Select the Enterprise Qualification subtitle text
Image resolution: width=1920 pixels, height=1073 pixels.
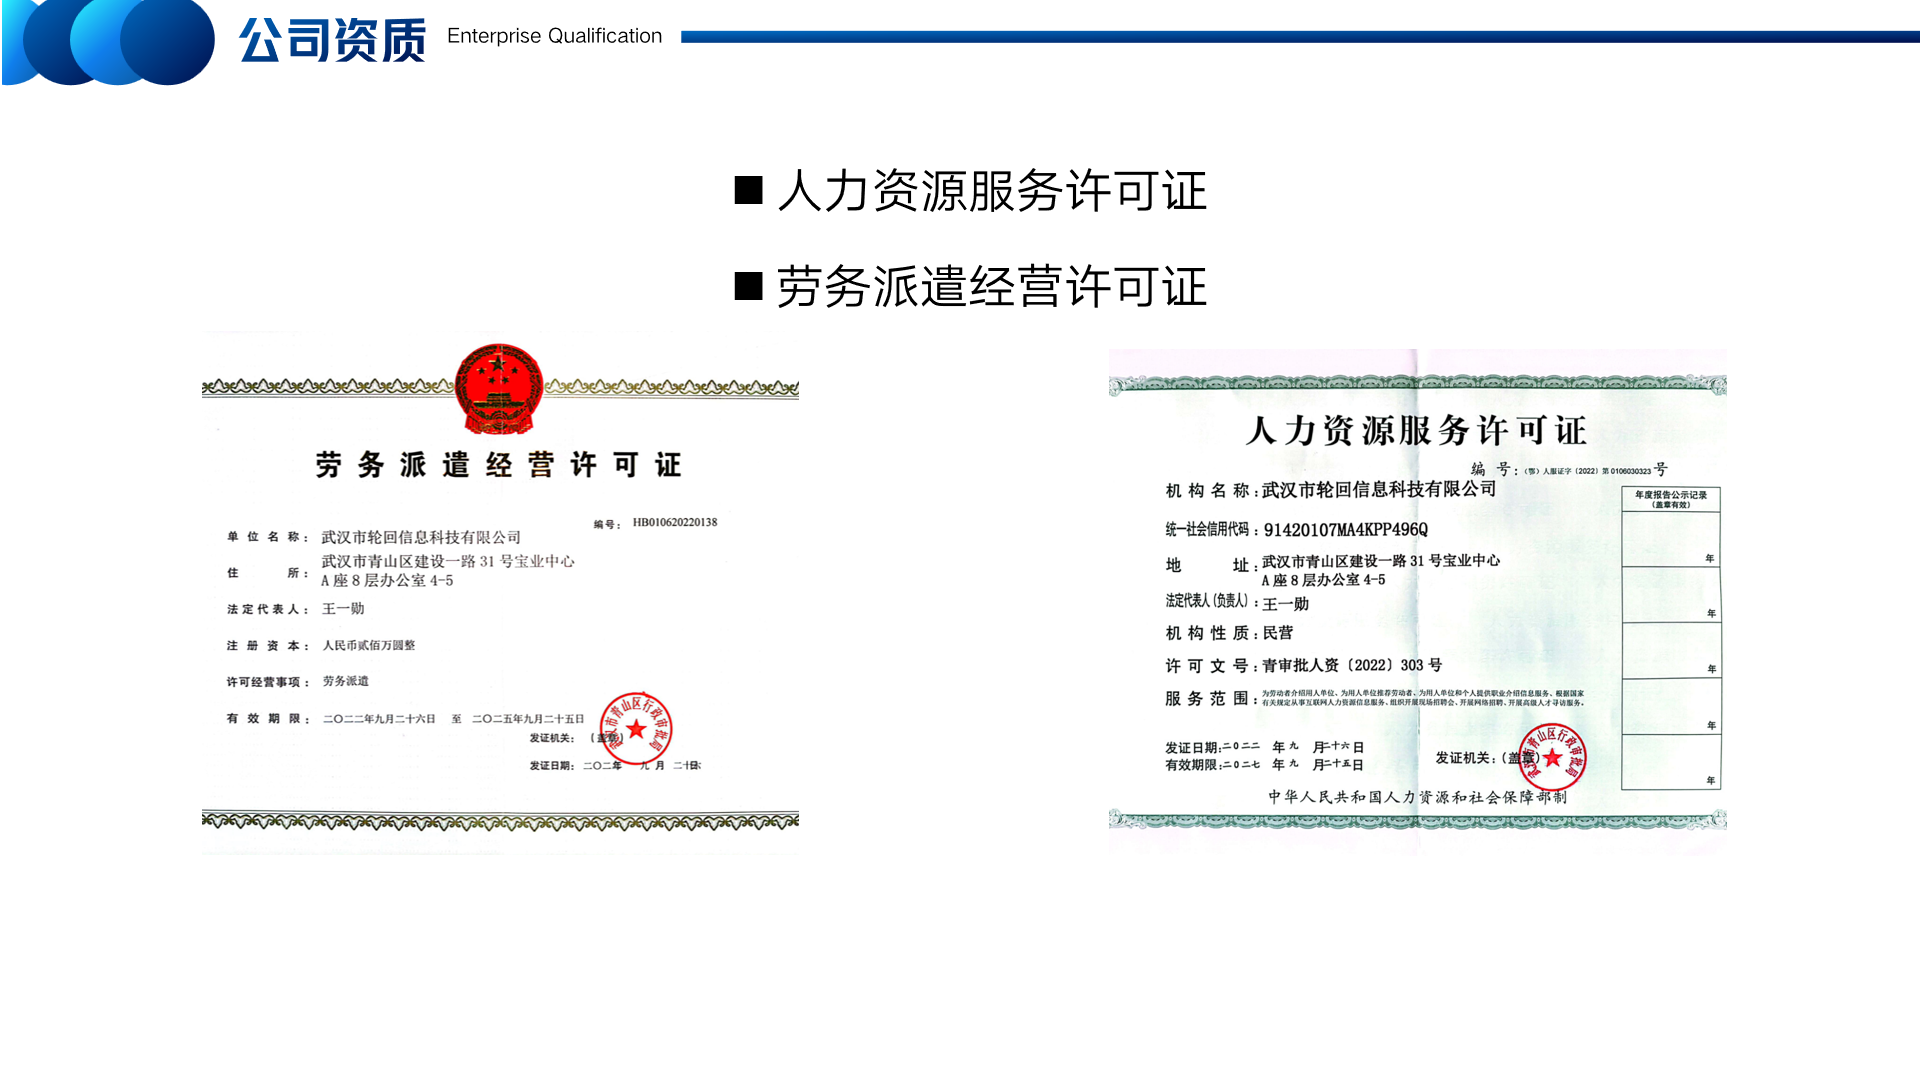pyautogui.click(x=554, y=36)
